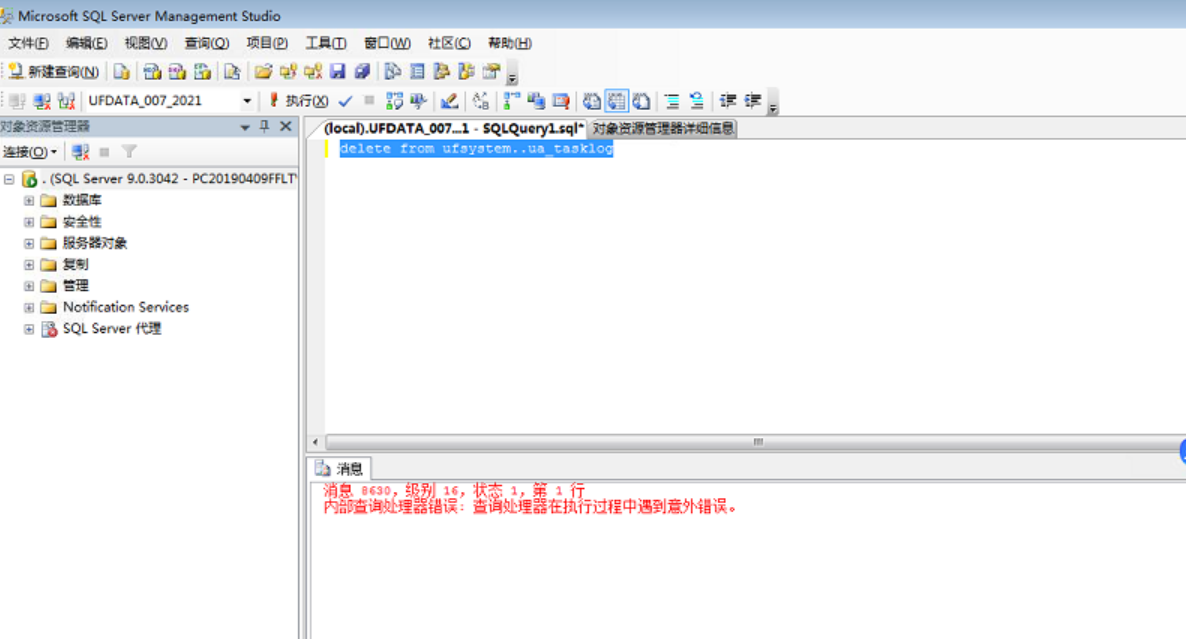Click the Design Query in Editor icon
This screenshot has height=639, width=1186.
click(x=449, y=101)
